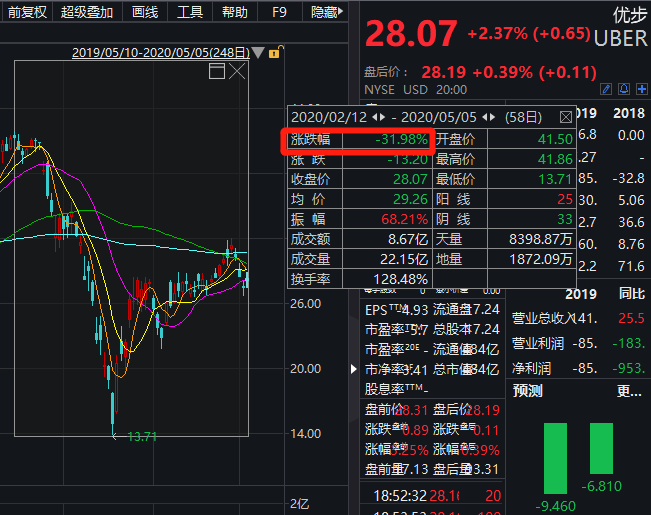Image resolution: width=651 pixels, height=515 pixels.
Task: Click the 盘后价 28.19 value
Action: point(444,72)
